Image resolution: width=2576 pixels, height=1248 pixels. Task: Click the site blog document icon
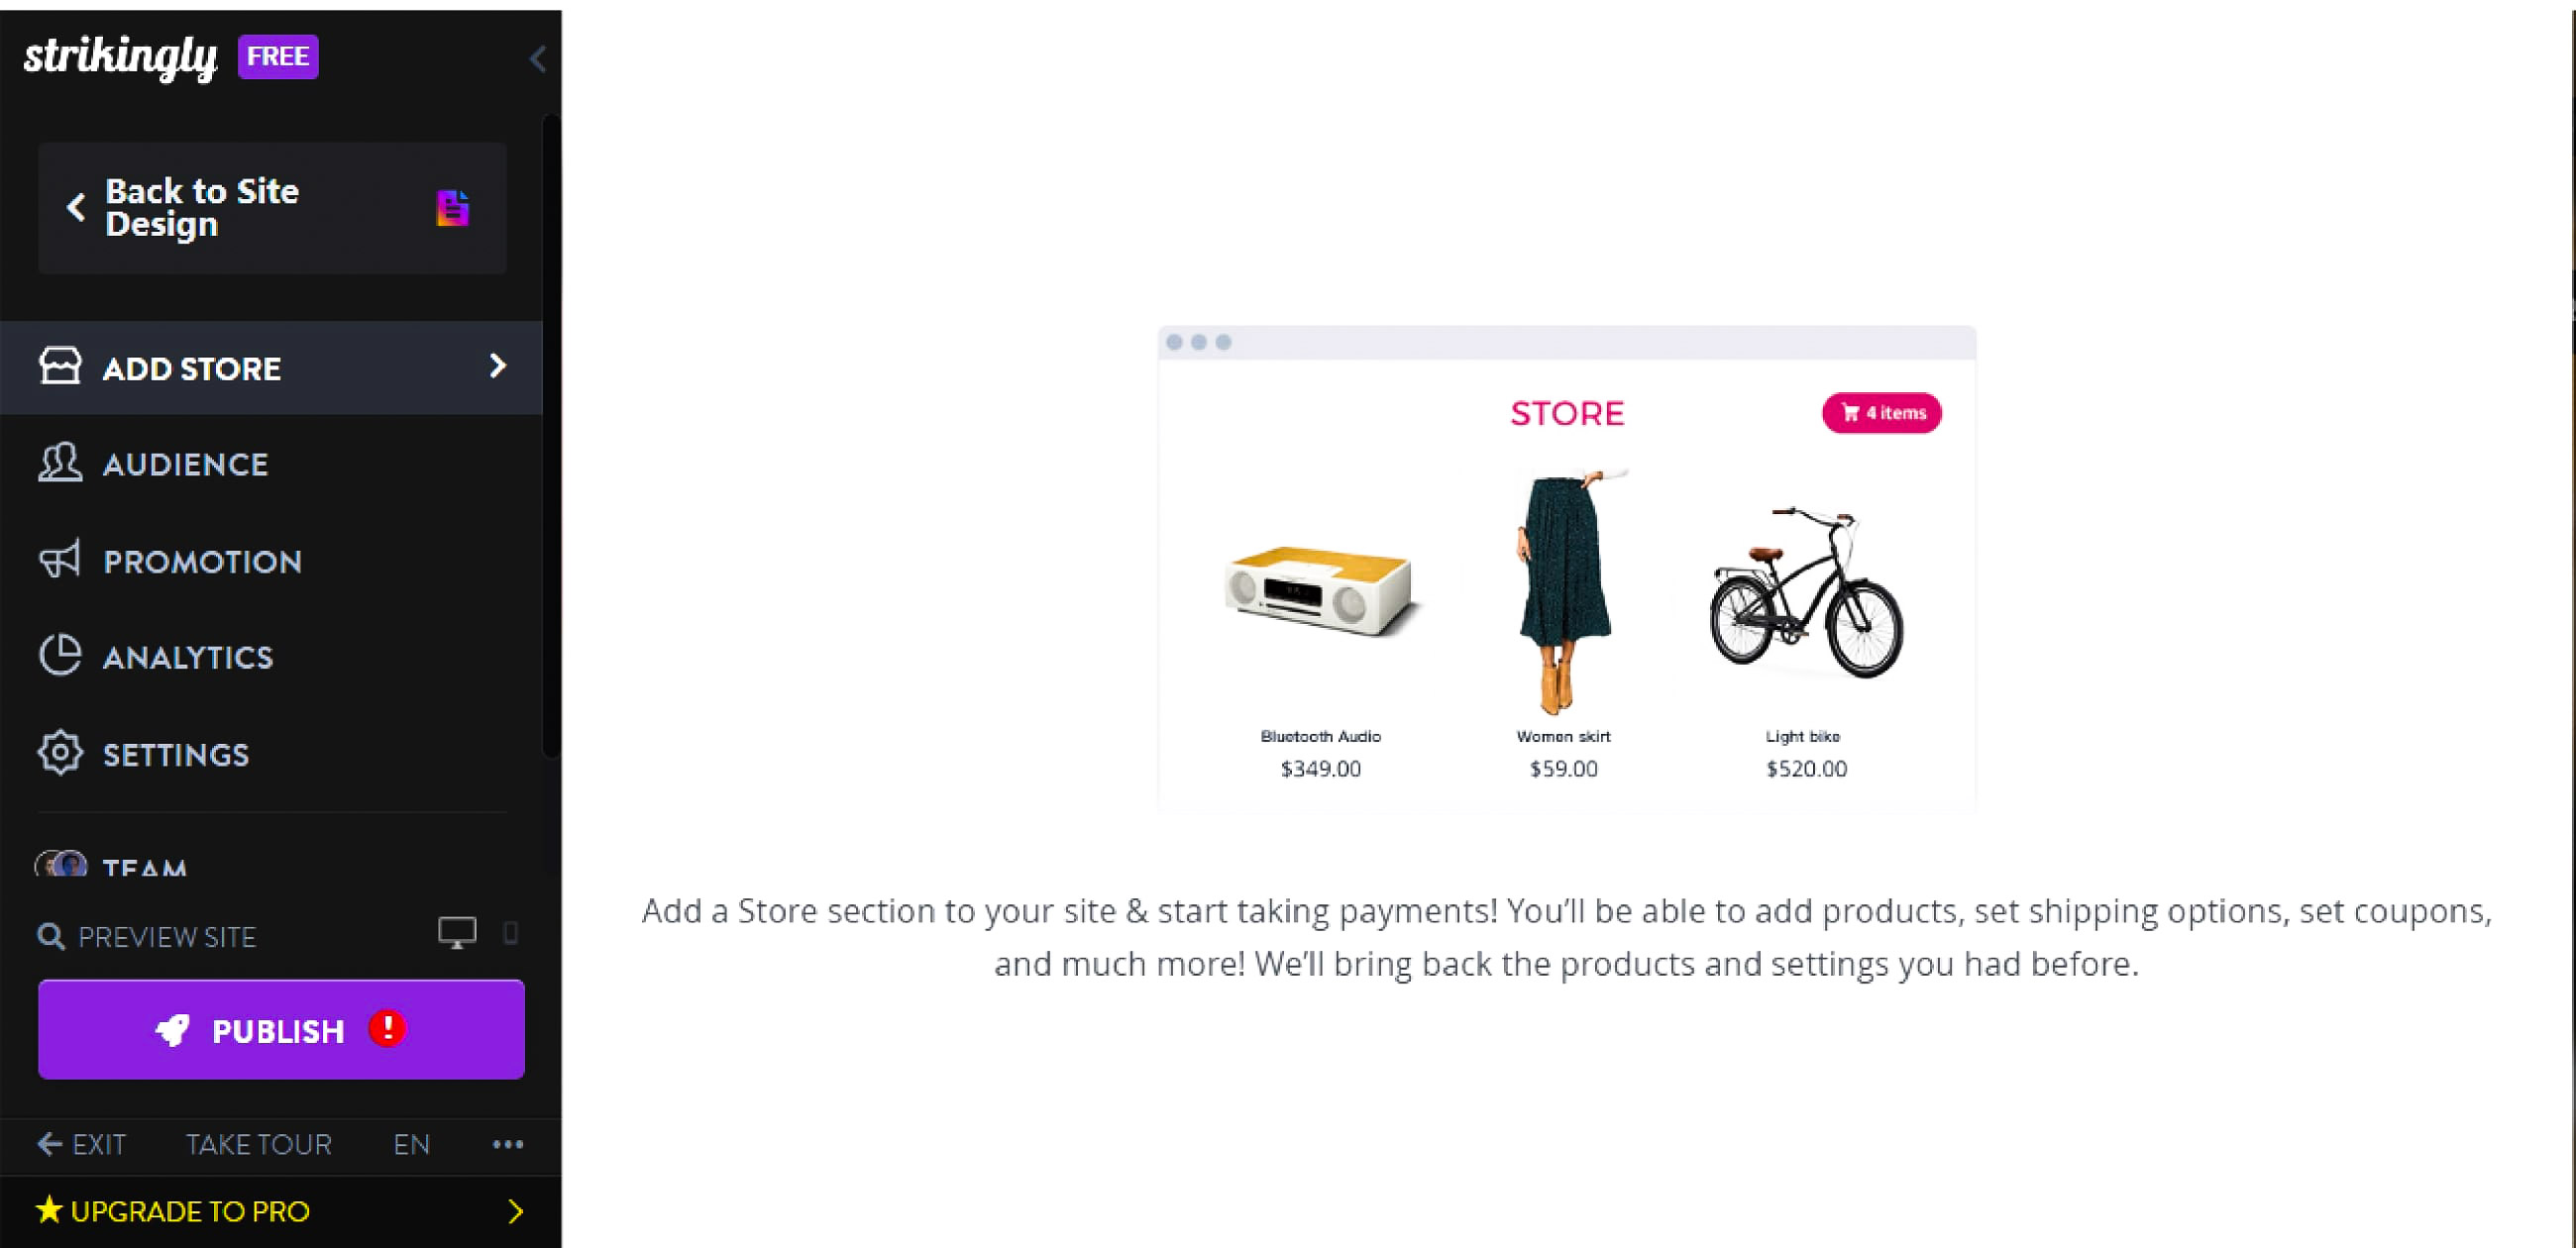[x=453, y=207]
